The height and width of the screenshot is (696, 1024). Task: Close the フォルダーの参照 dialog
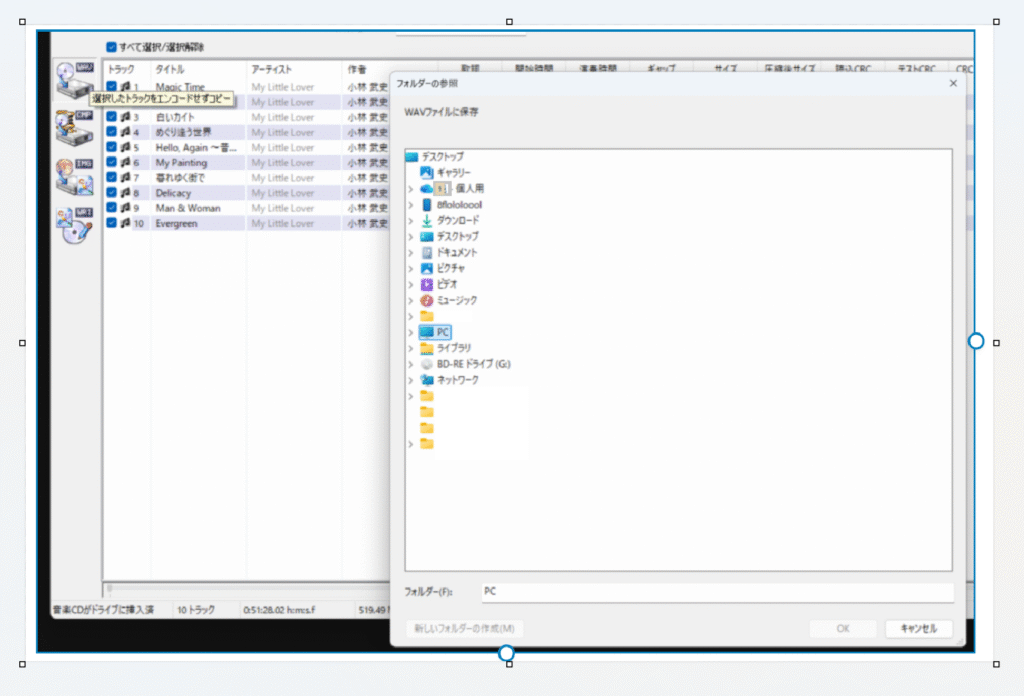click(x=952, y=84)
